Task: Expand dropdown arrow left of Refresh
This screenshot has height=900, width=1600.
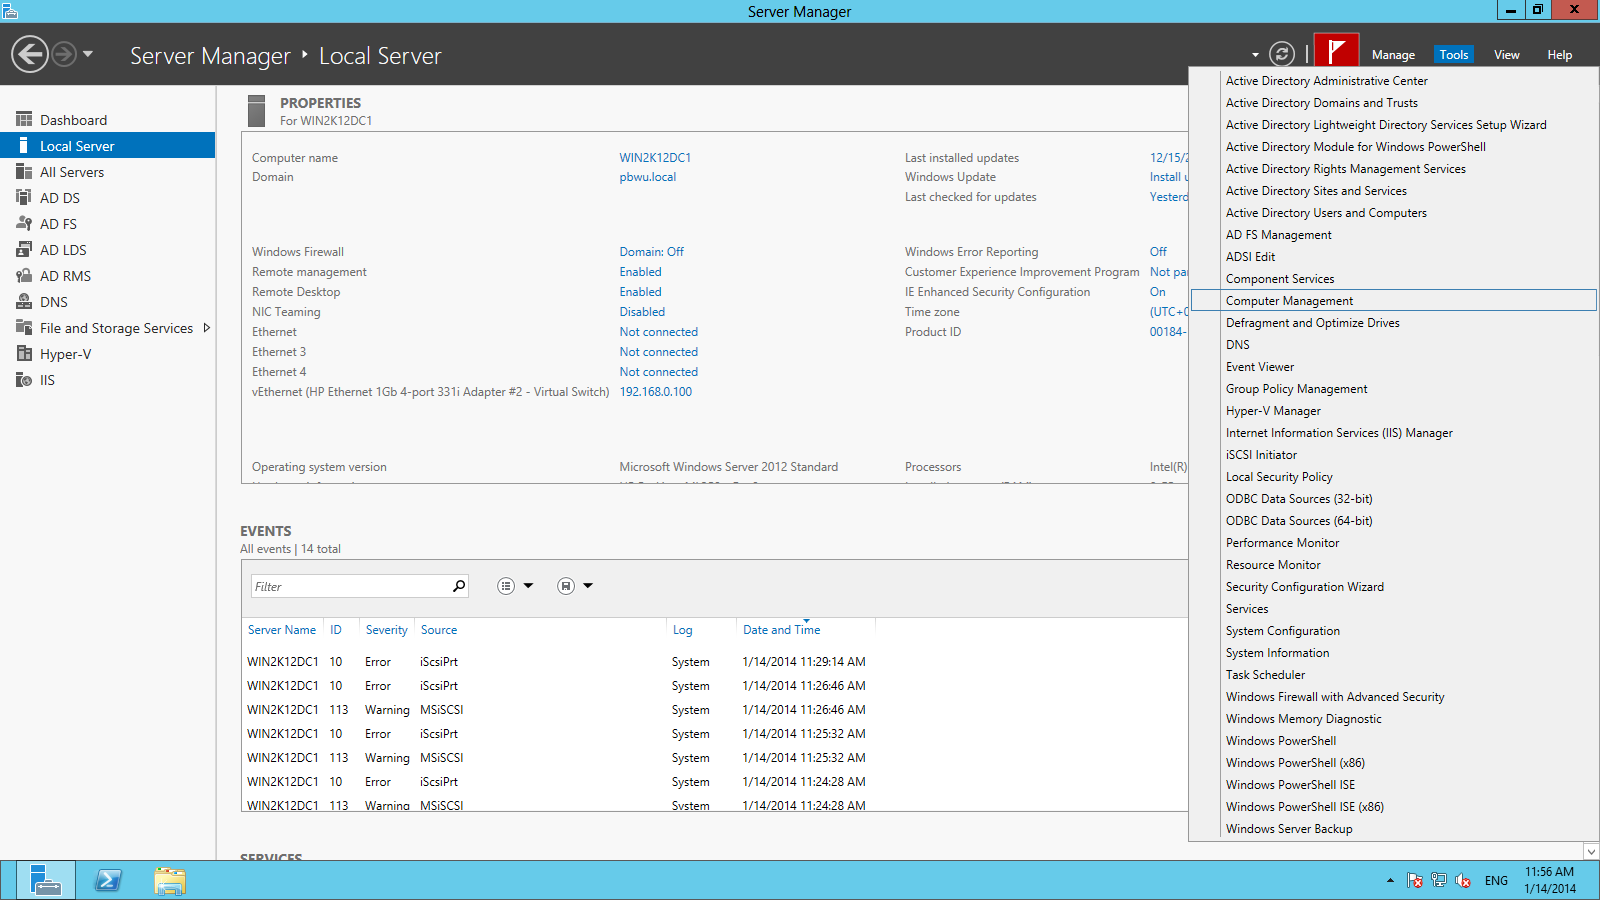Action: pos(1255,55)
